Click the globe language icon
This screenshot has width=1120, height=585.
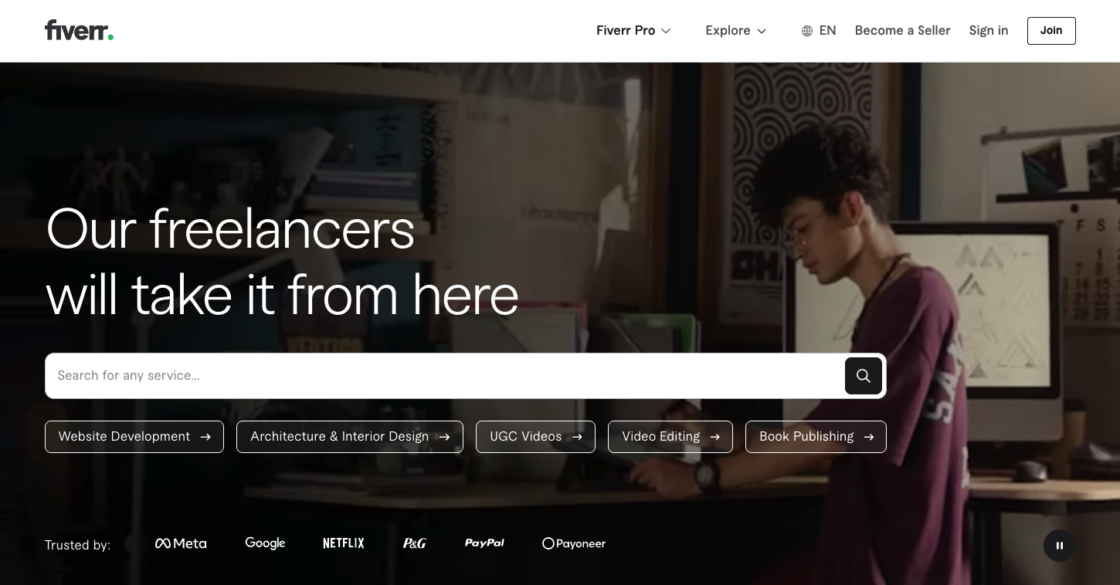coord(807,30)
